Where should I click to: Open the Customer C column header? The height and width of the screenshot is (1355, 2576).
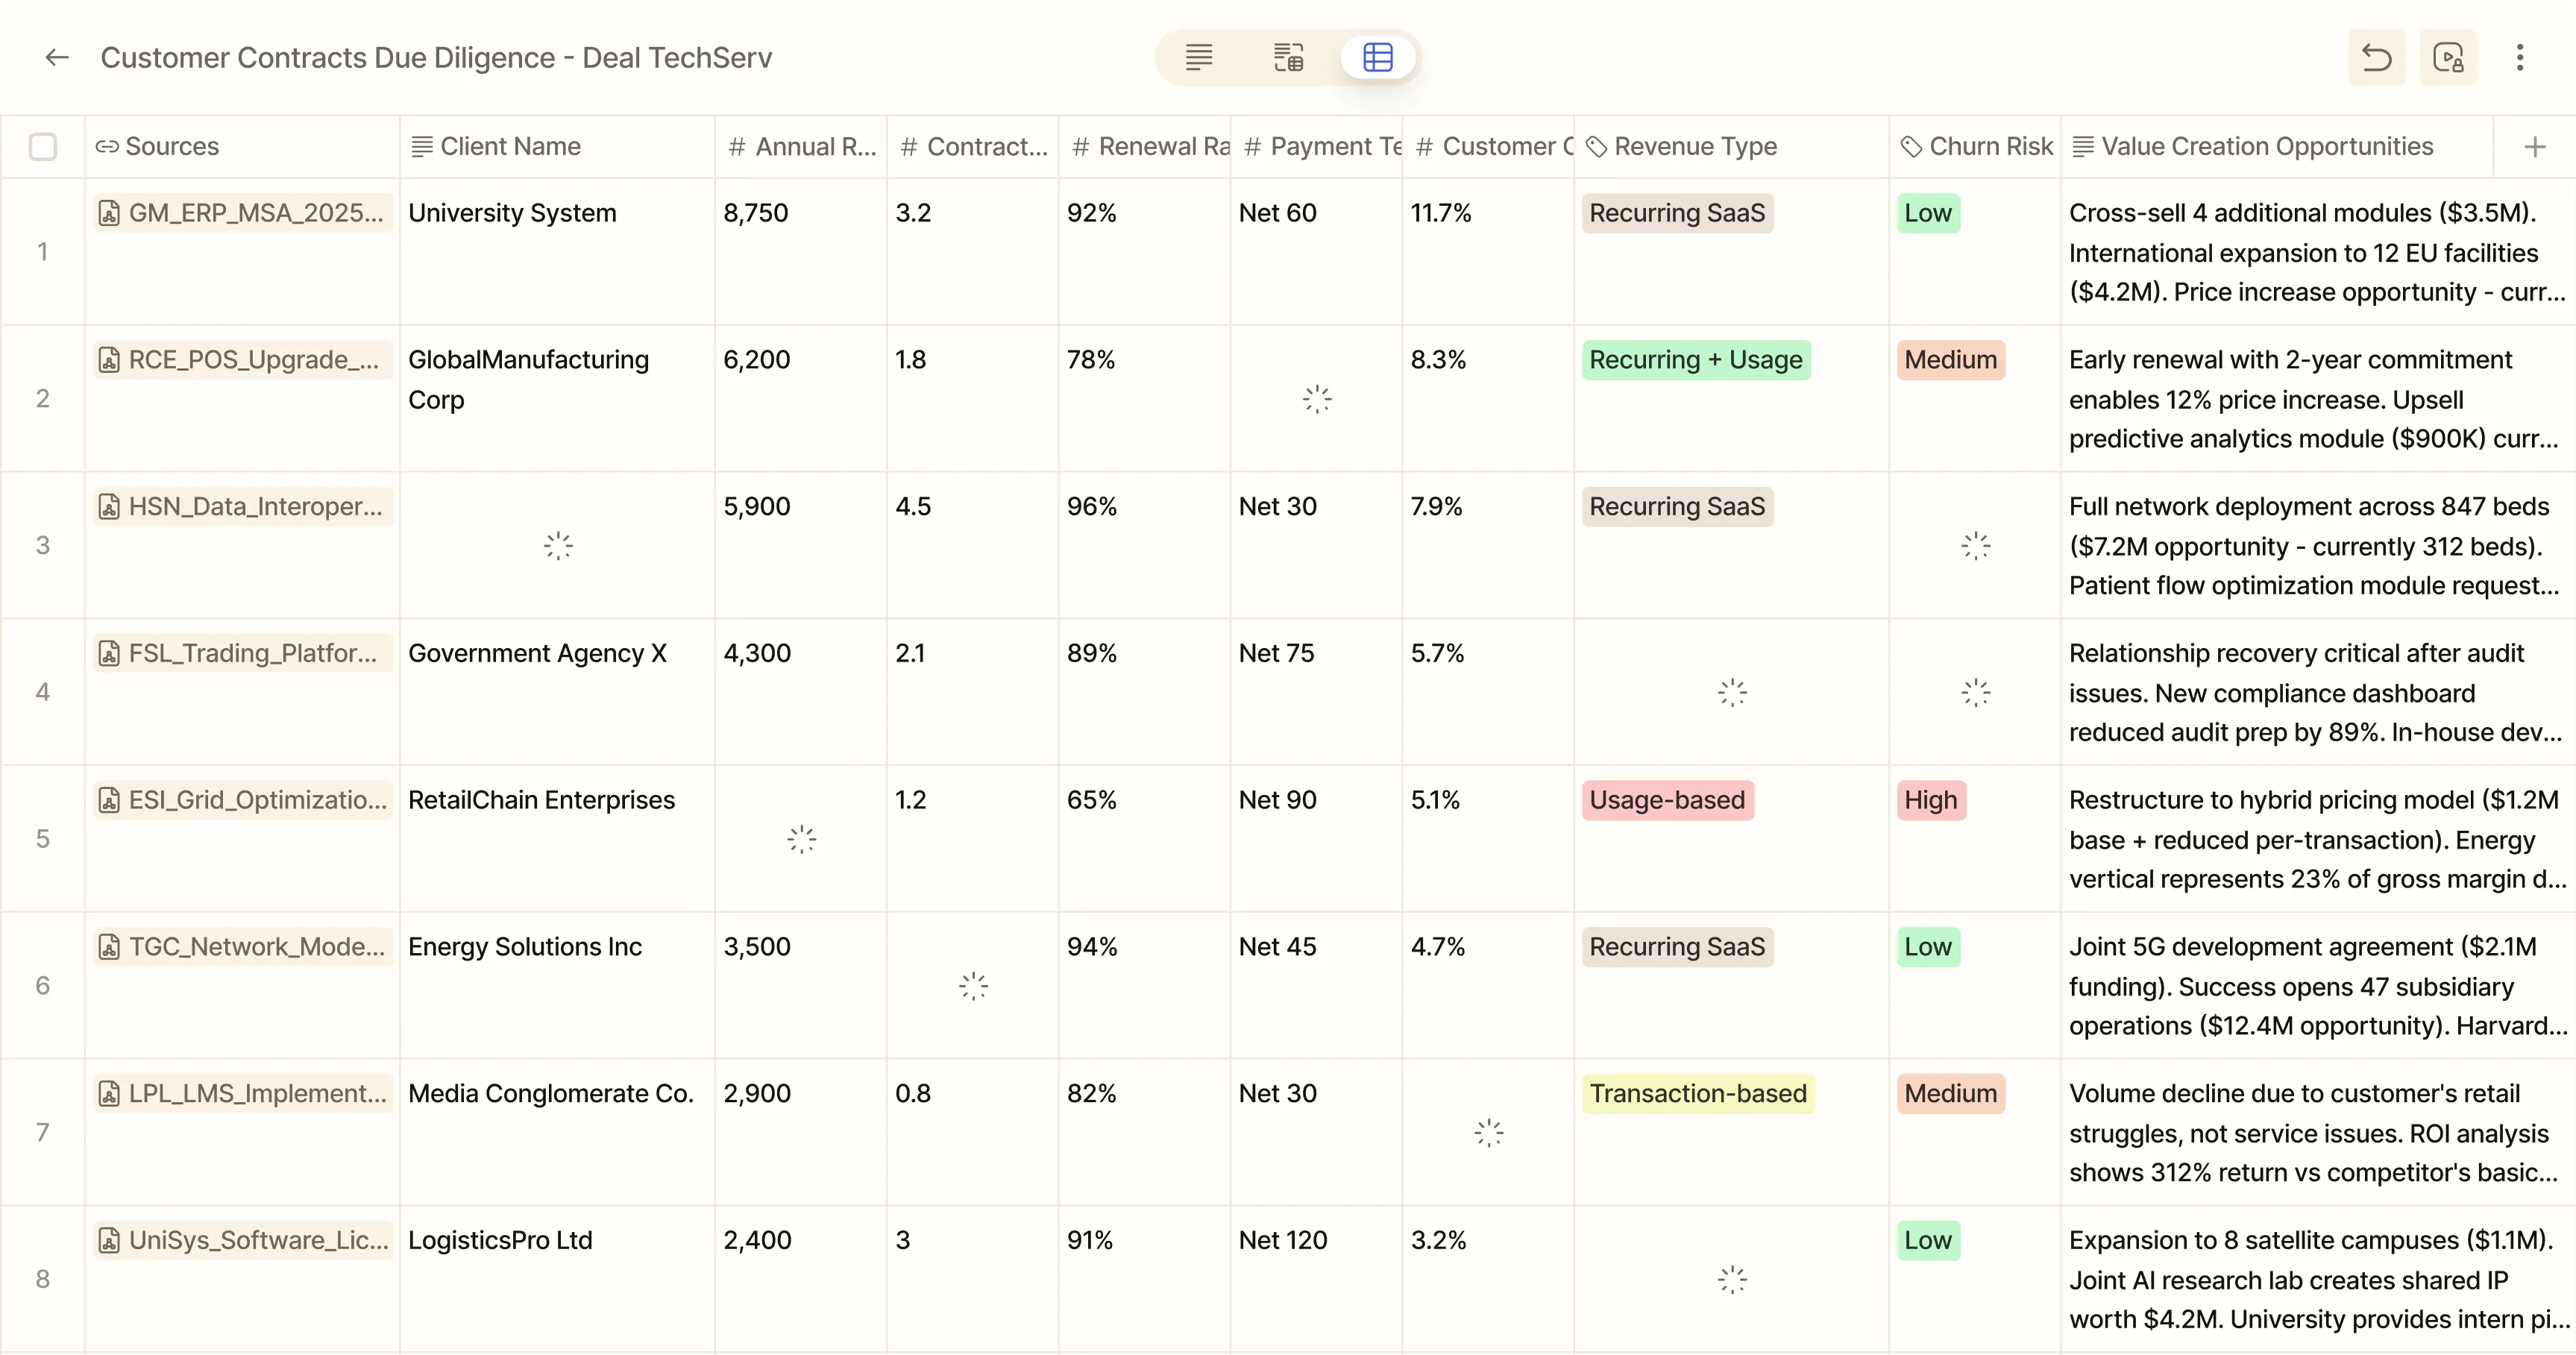(x=1489, y=147)
